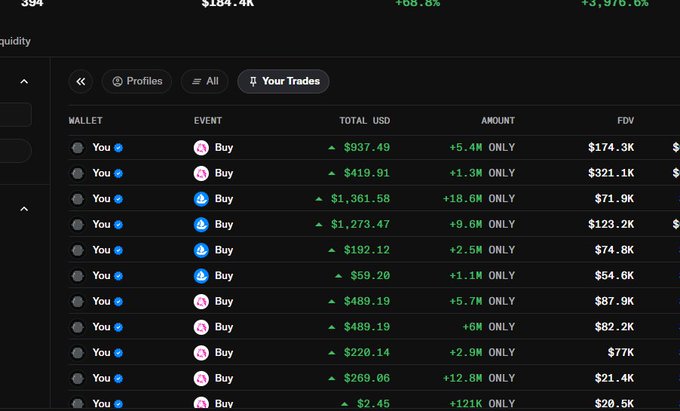Click the $54.6K FDV value
The height and width of the screenshot is (411, 680).
[614, 276]
